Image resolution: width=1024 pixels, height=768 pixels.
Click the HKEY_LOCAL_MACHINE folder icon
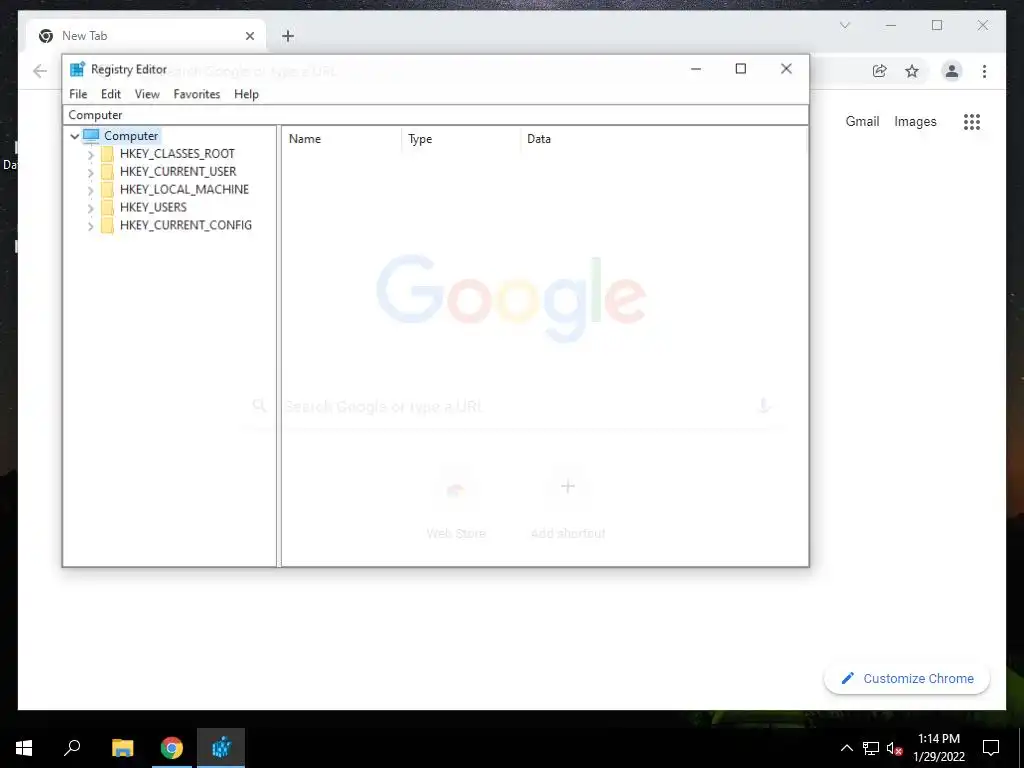107,189
